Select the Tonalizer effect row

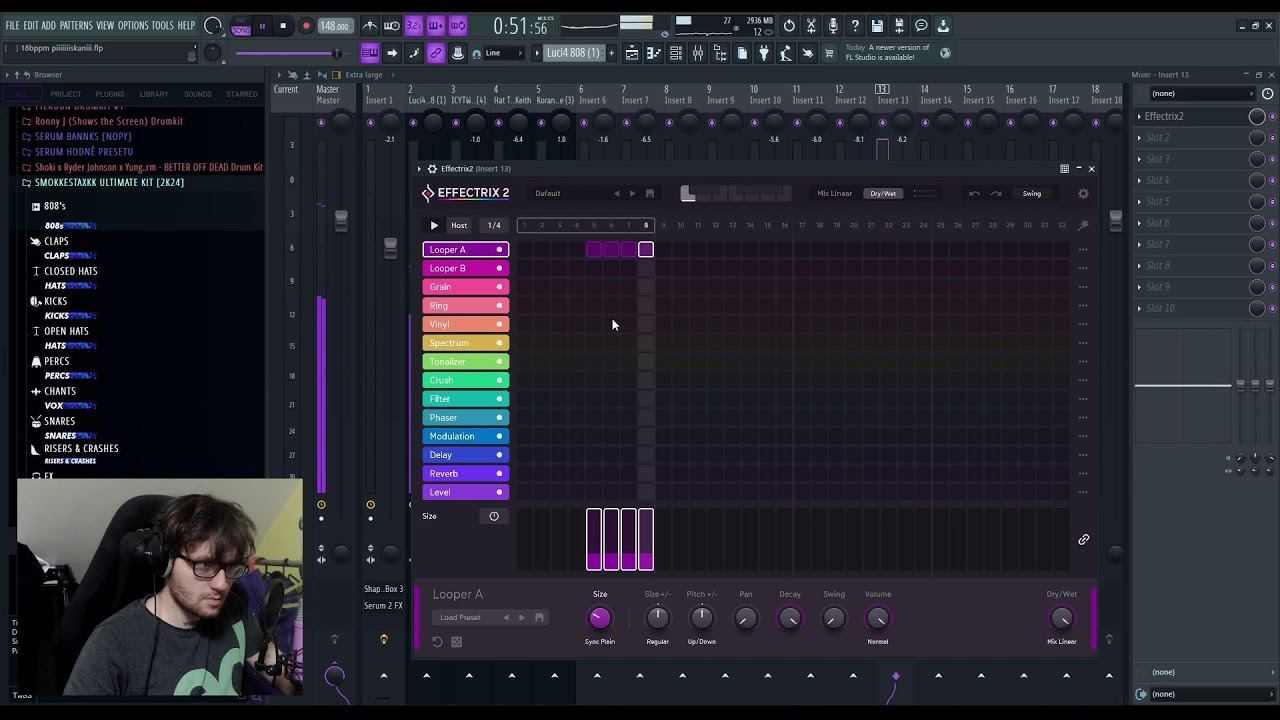coord(466,362)
